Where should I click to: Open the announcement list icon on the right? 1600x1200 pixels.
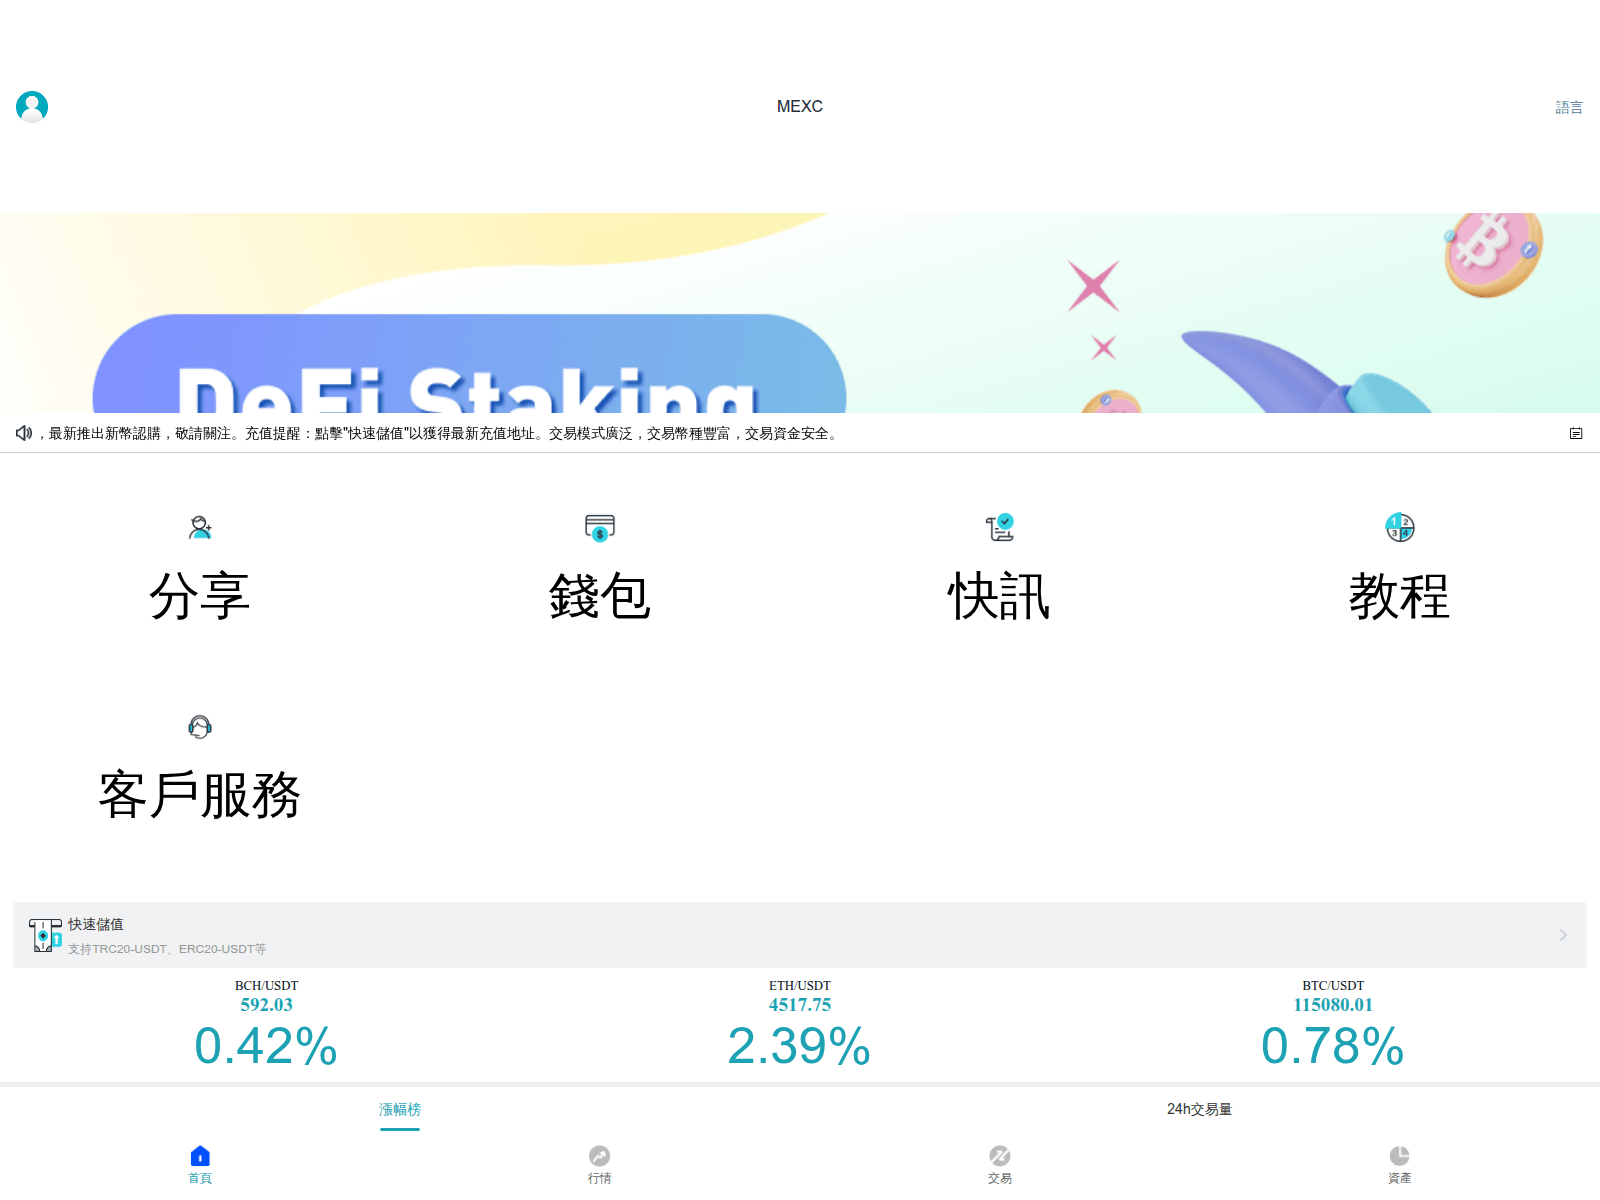click(1576, 434)
